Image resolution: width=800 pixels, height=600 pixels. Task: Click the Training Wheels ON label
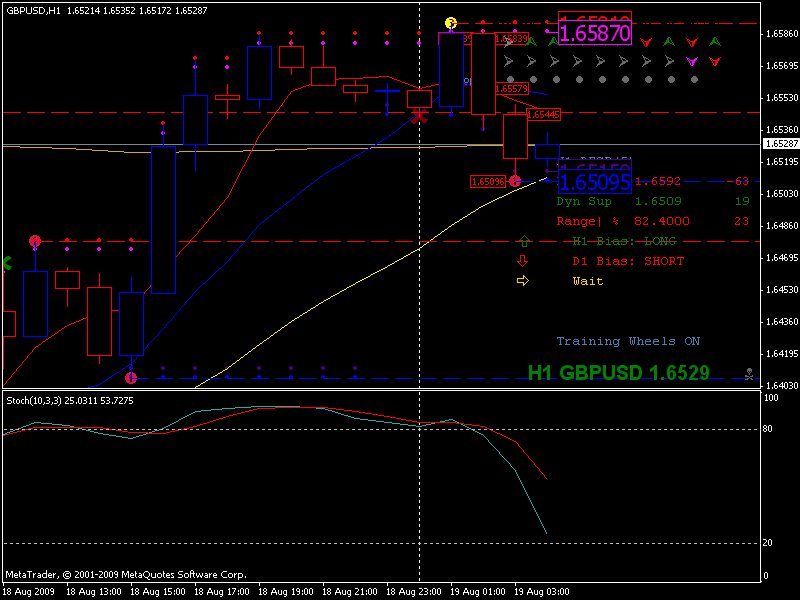pos(628,341)
